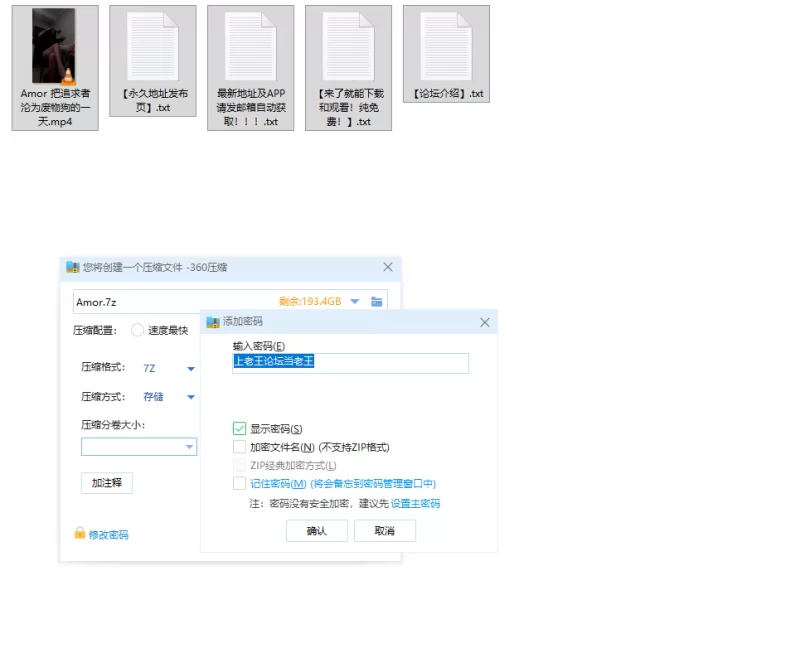Click the 确认 button
800x653 pixels.
click(x=316, y=531)
